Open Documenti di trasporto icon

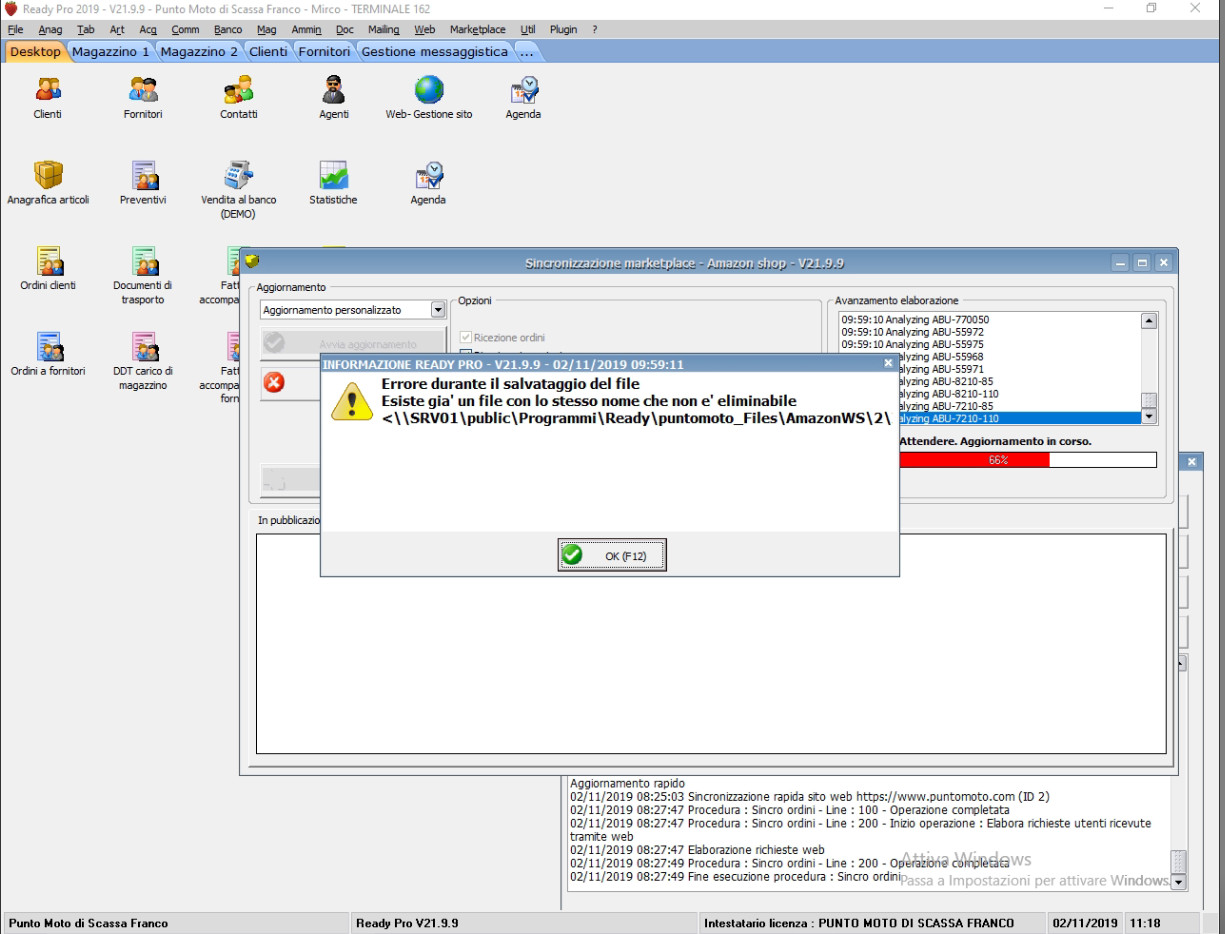(x=143, y=261)
